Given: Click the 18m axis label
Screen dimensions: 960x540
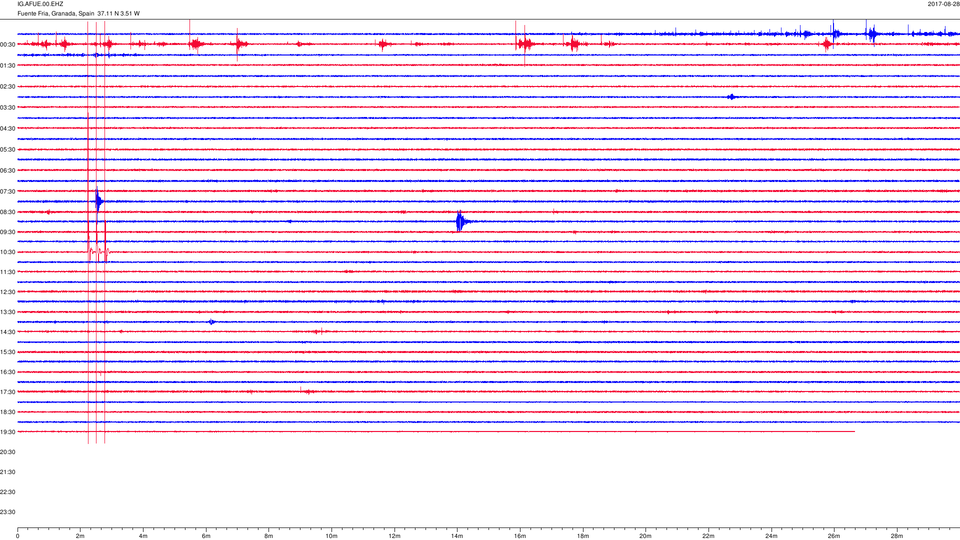Looking at the screenshot, I should pos(583,536).
